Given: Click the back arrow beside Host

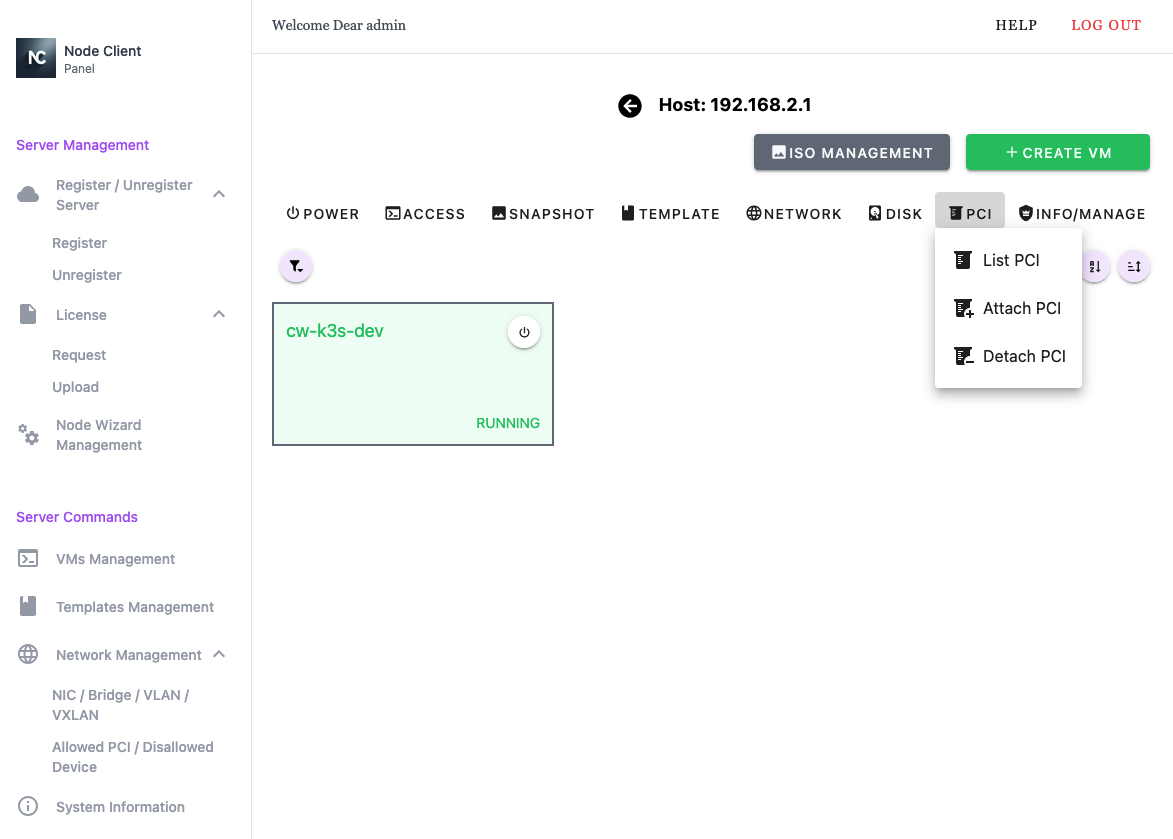Looking at the screenshot, I should [629, 106].
